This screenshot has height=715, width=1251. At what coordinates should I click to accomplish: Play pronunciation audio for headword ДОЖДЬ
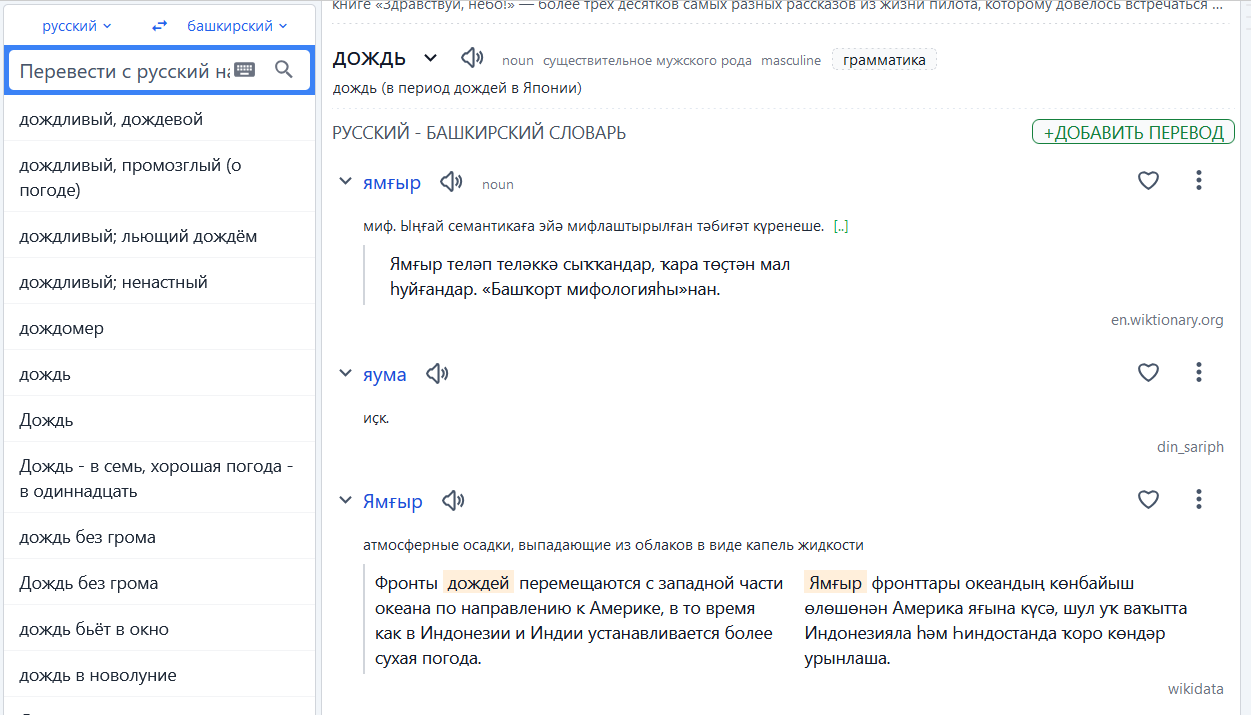472,58
